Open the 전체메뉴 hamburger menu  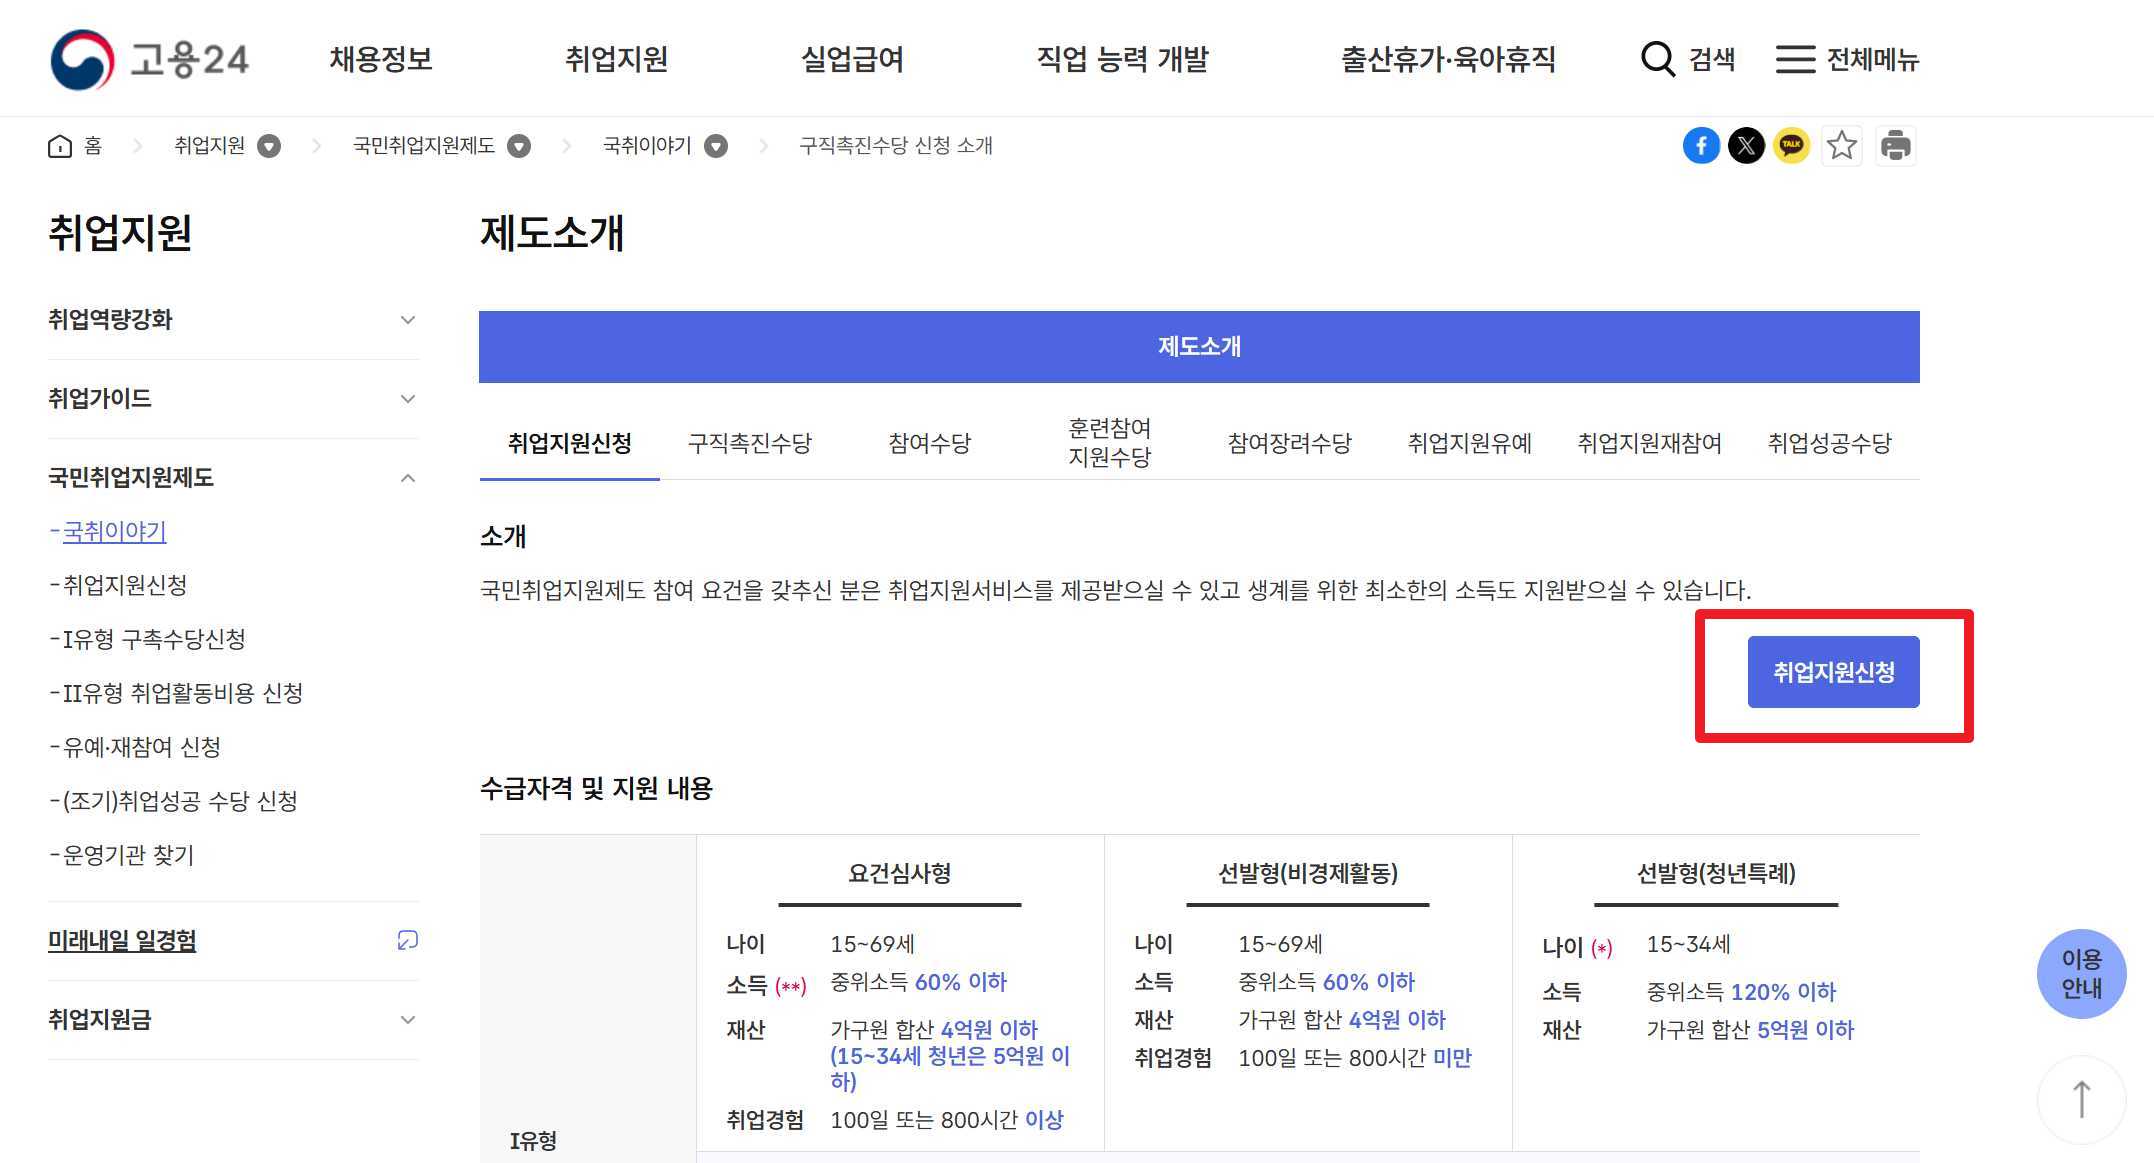pos(1795,59)
